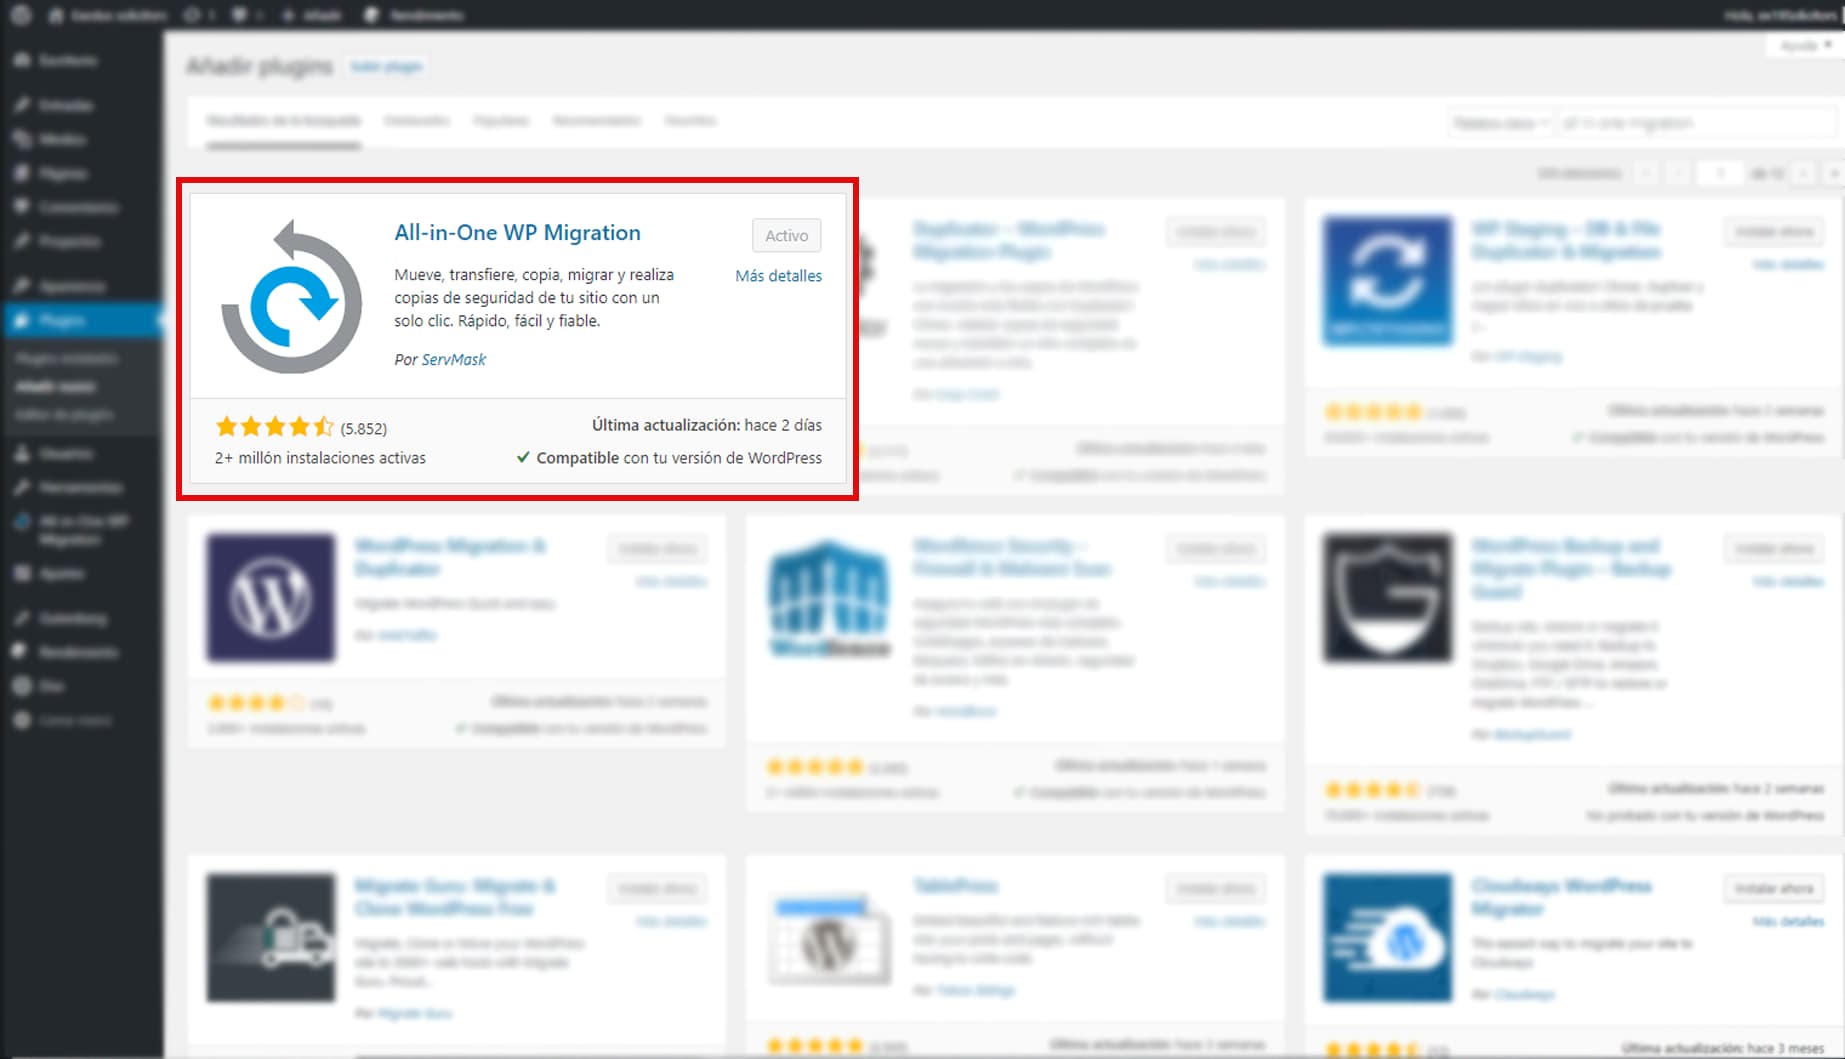
Task: Click the All-in-One WP Migration plugin logo
Action: [x=291, y=297]
